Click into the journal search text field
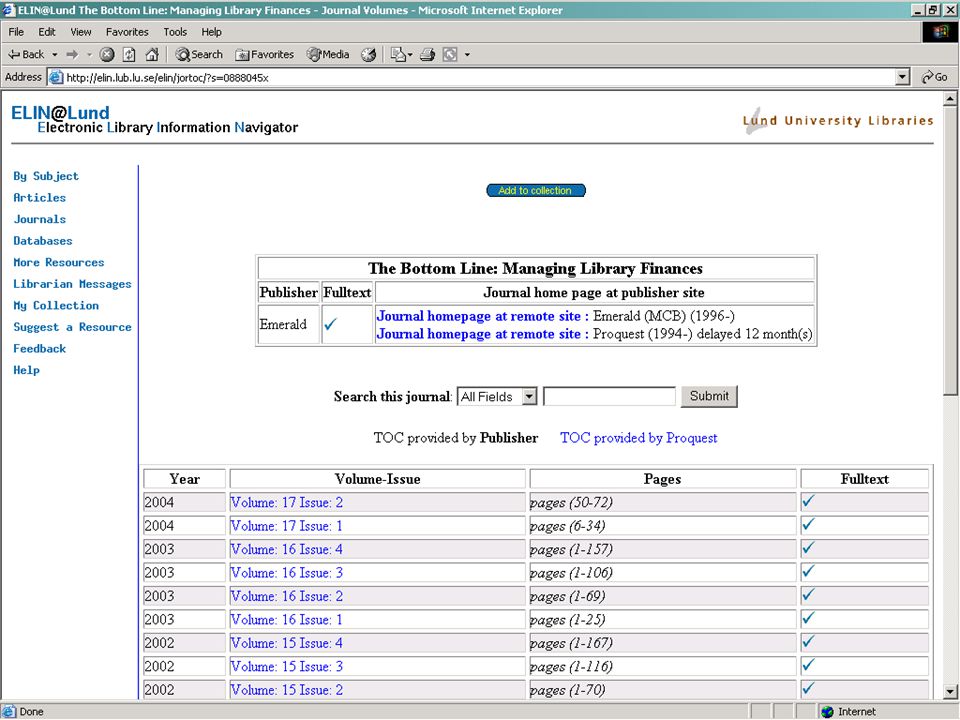960x720 pixels. [609, 396]
